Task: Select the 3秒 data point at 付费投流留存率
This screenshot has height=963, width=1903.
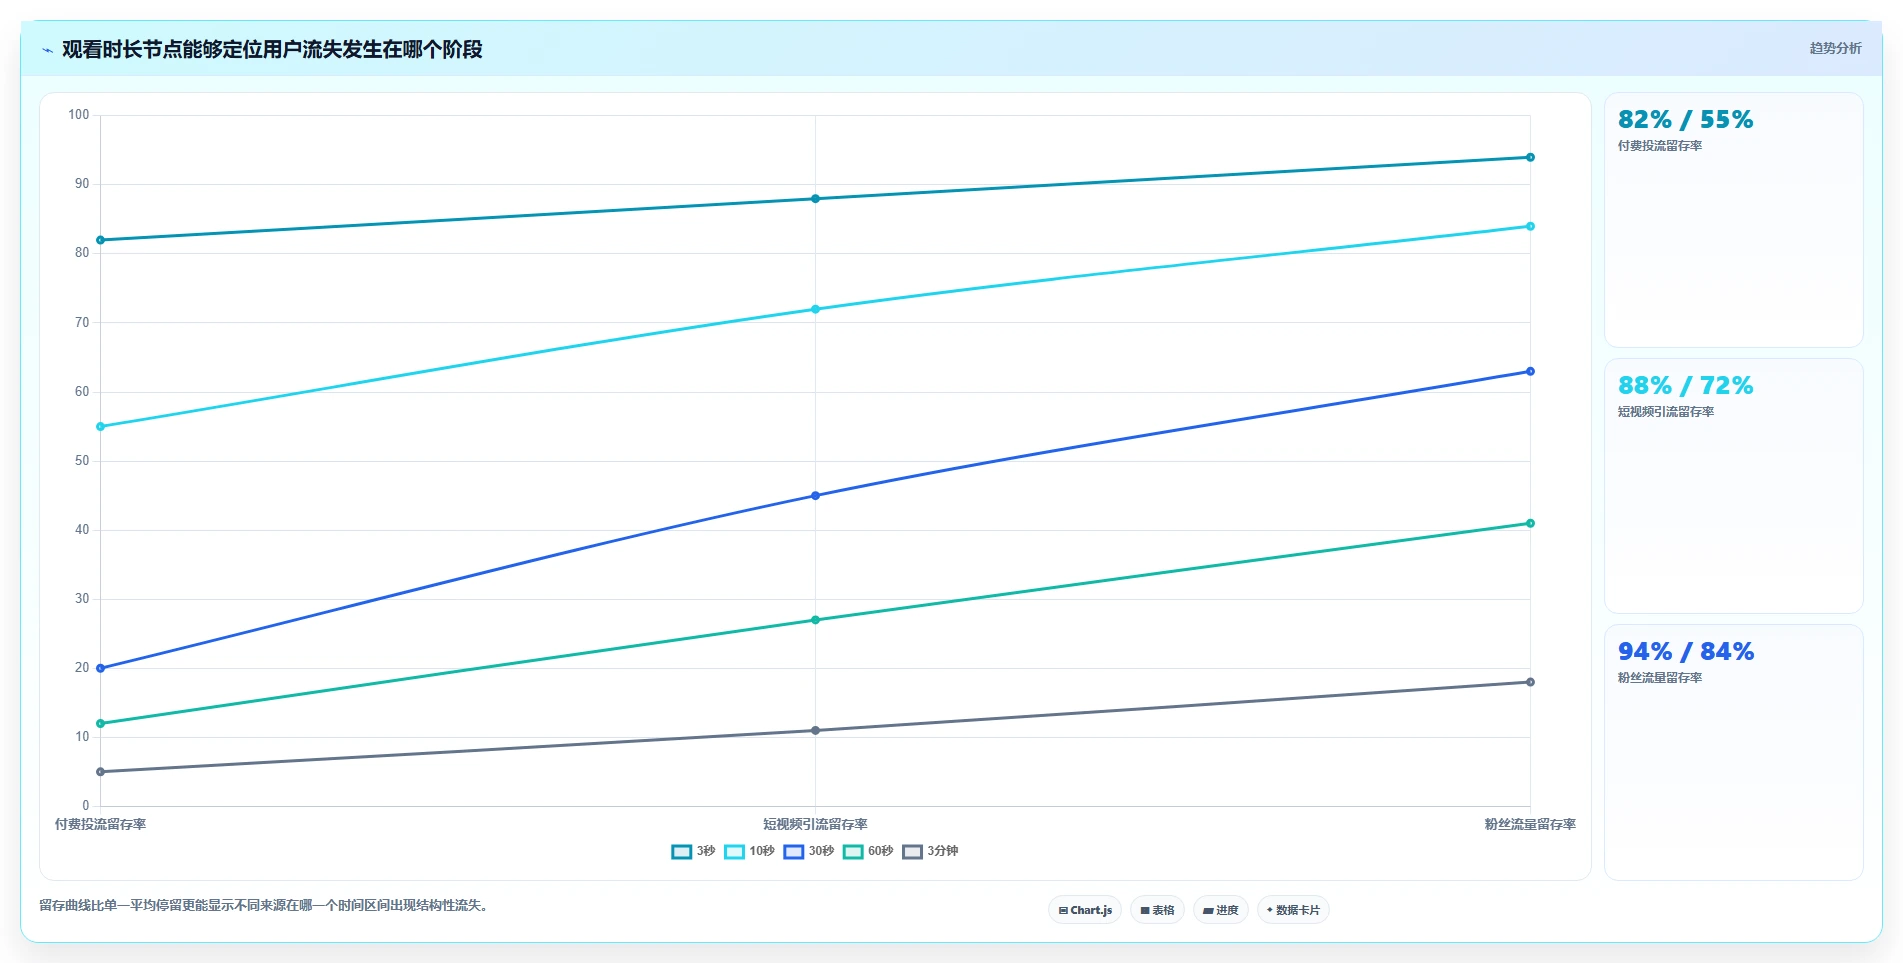Action: 100,240
